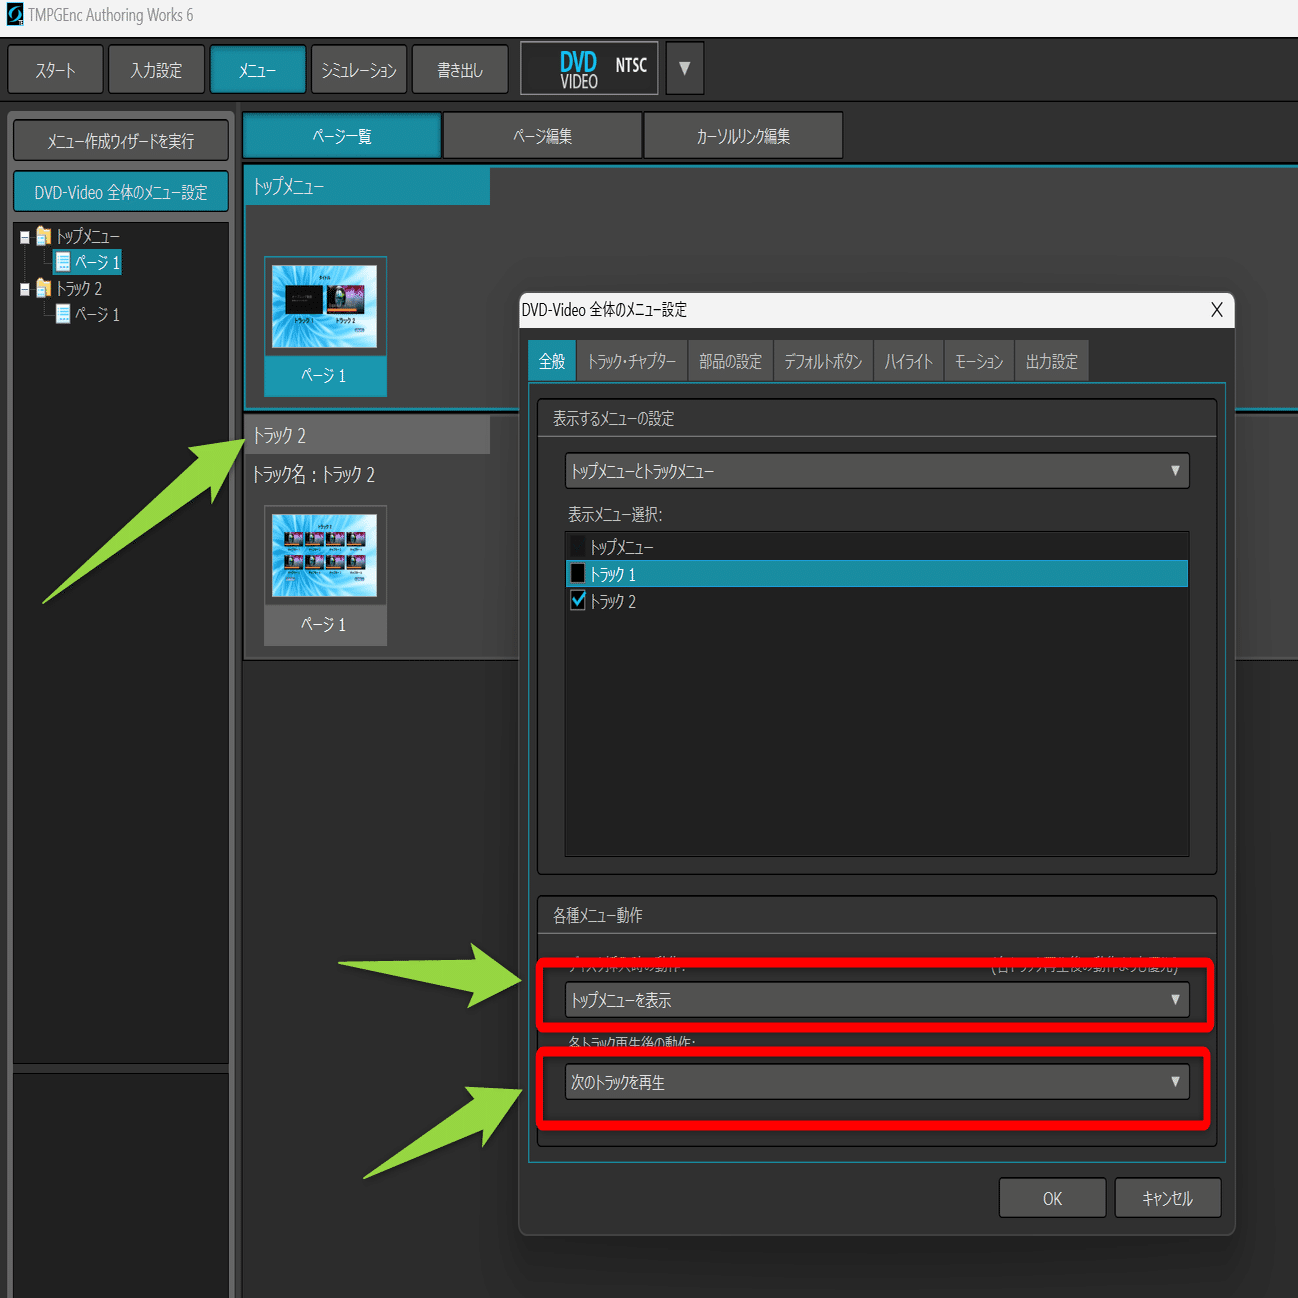Switch to the ページ編集 tab

pos(542,135)
